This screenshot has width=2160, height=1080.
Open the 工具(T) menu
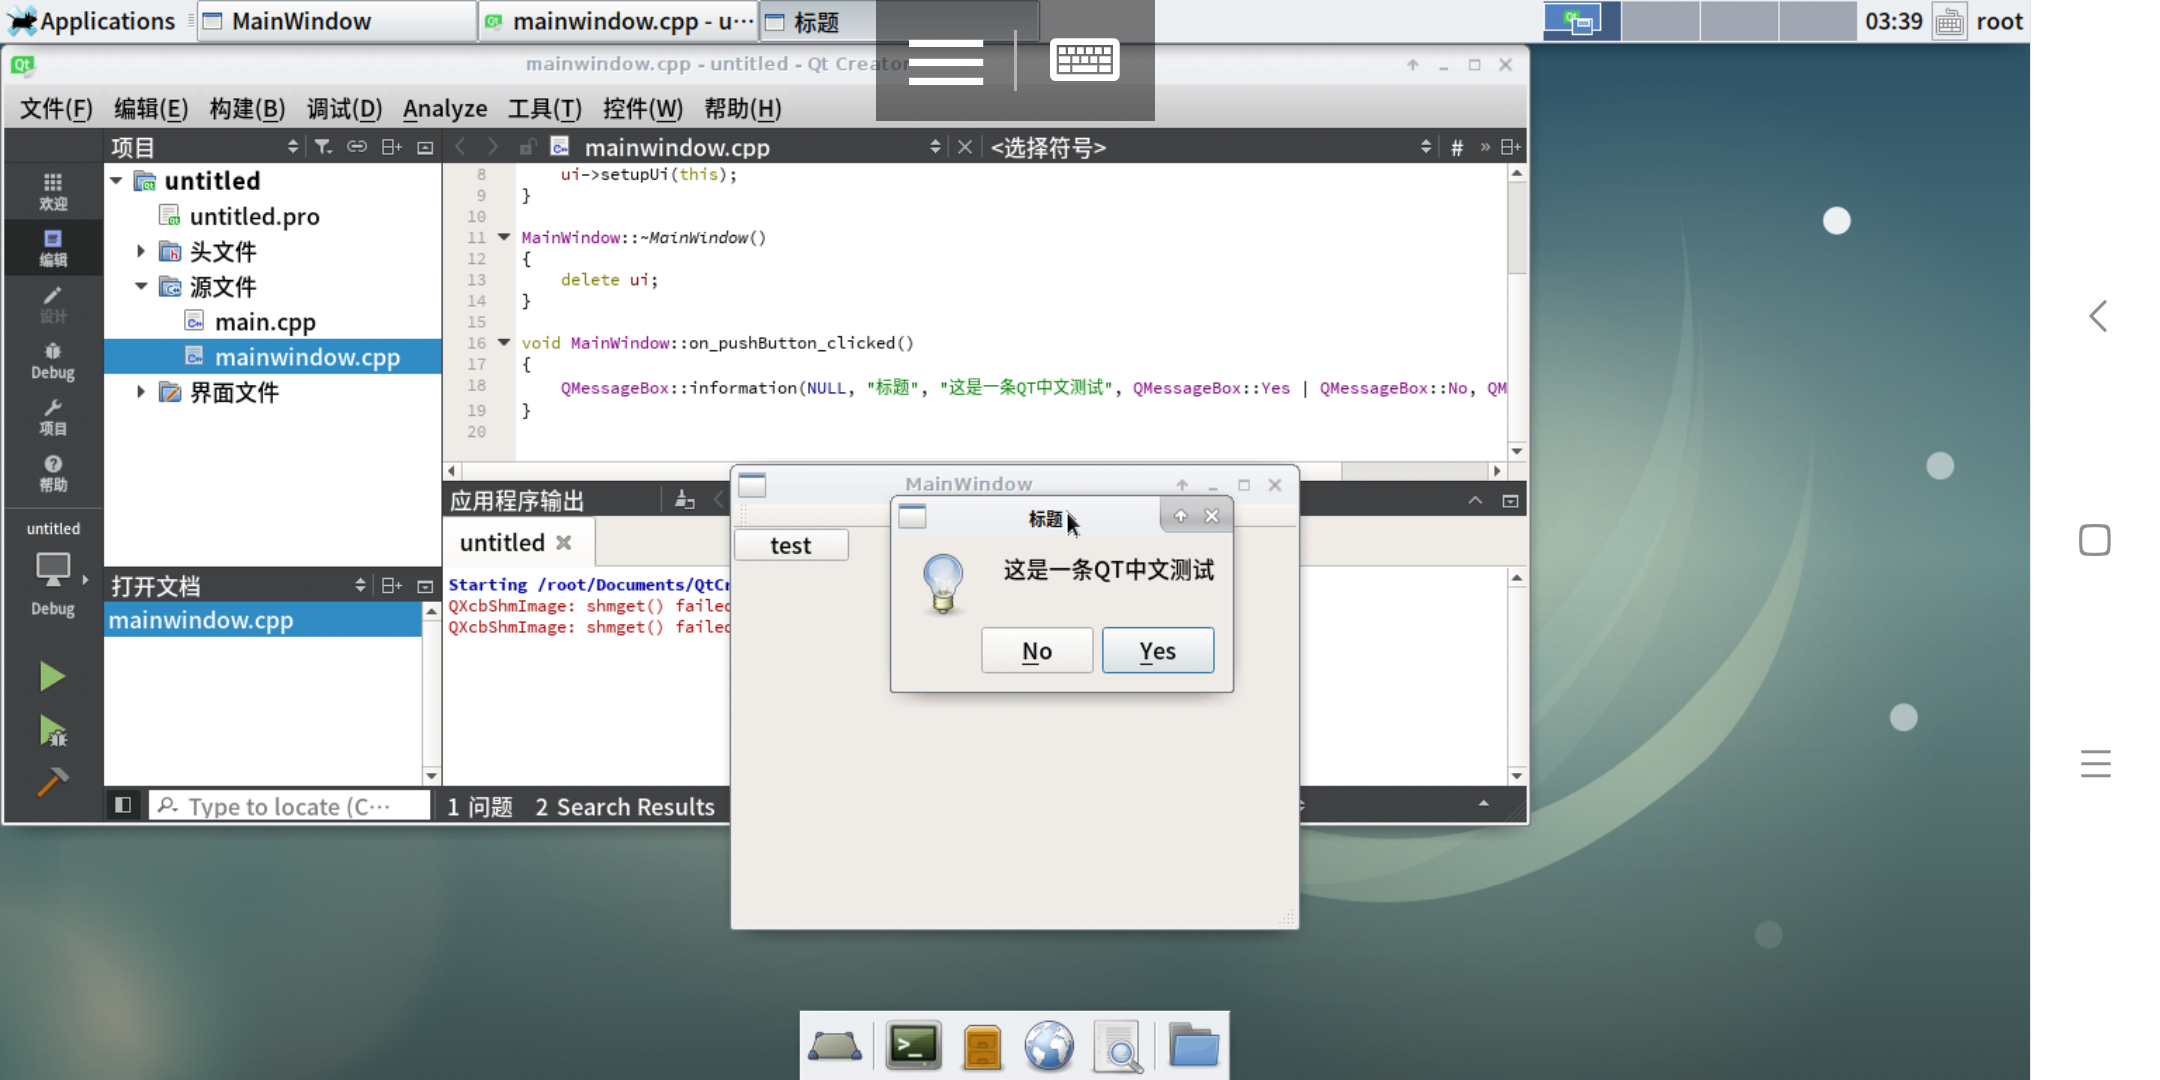coord(545,108)
